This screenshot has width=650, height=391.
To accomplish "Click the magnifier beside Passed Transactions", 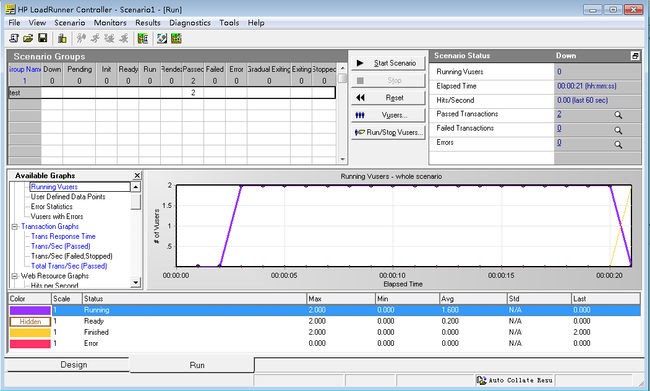I will coord(618,115).
